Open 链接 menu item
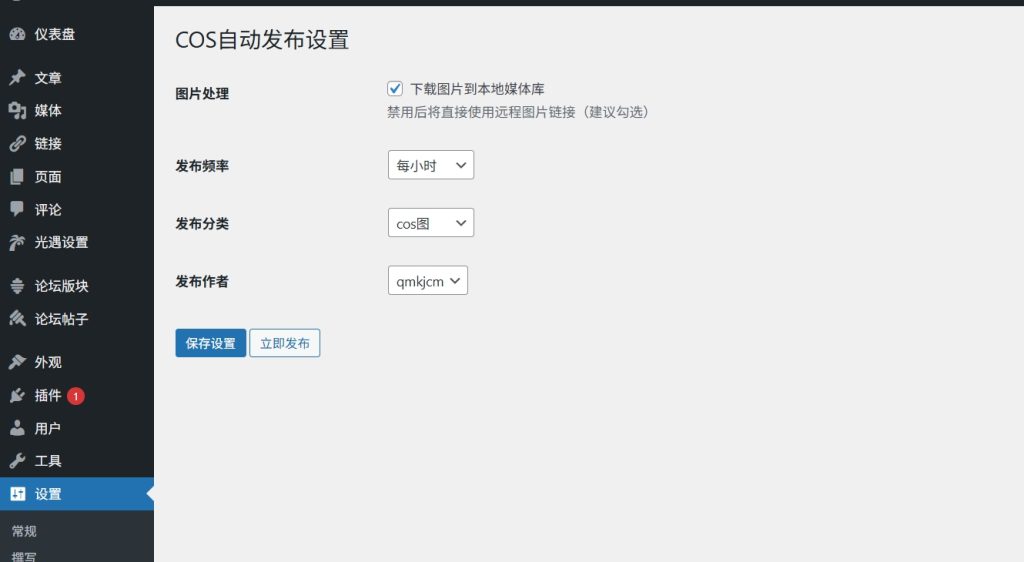Screen dimensions: 1024x562 (x=76, y=144)
